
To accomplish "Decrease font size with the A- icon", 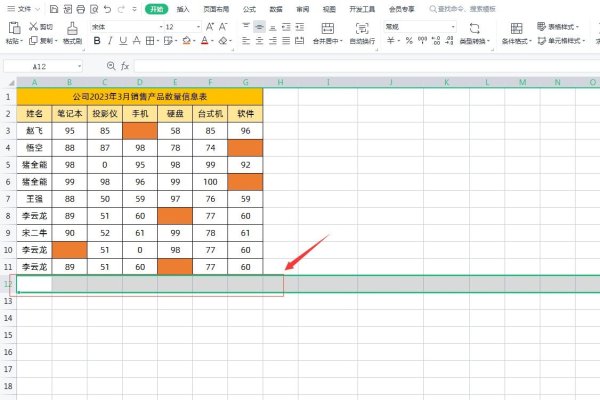I will [x=223, y=26].
